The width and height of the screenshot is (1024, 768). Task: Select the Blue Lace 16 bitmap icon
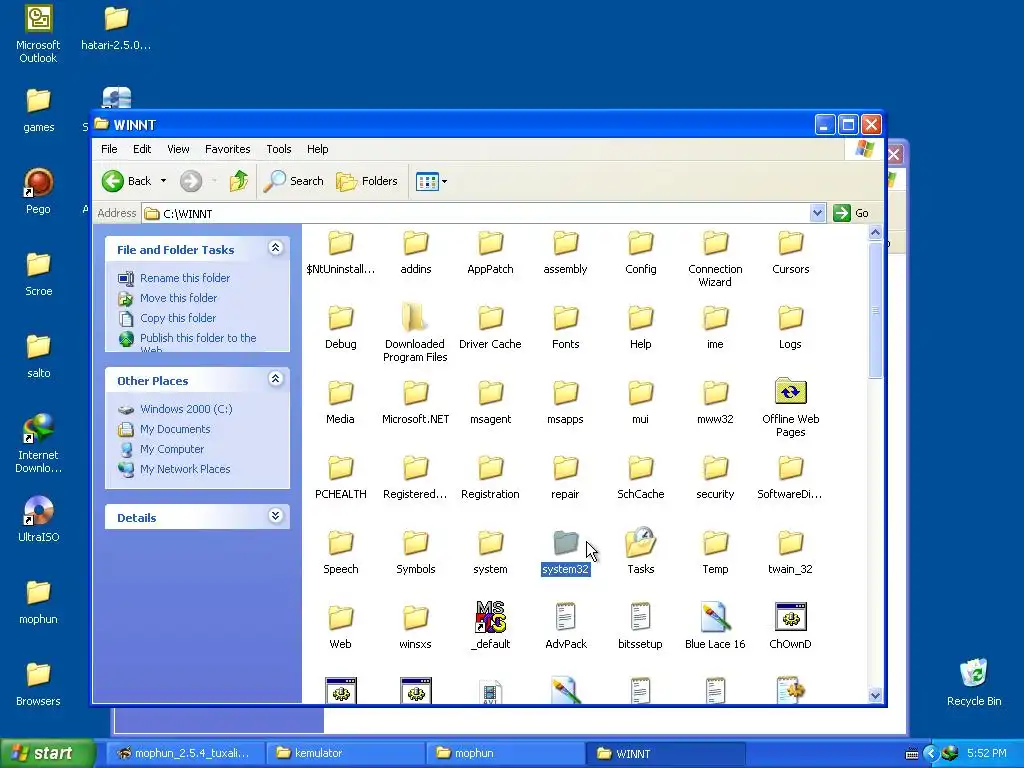point(715,617)
